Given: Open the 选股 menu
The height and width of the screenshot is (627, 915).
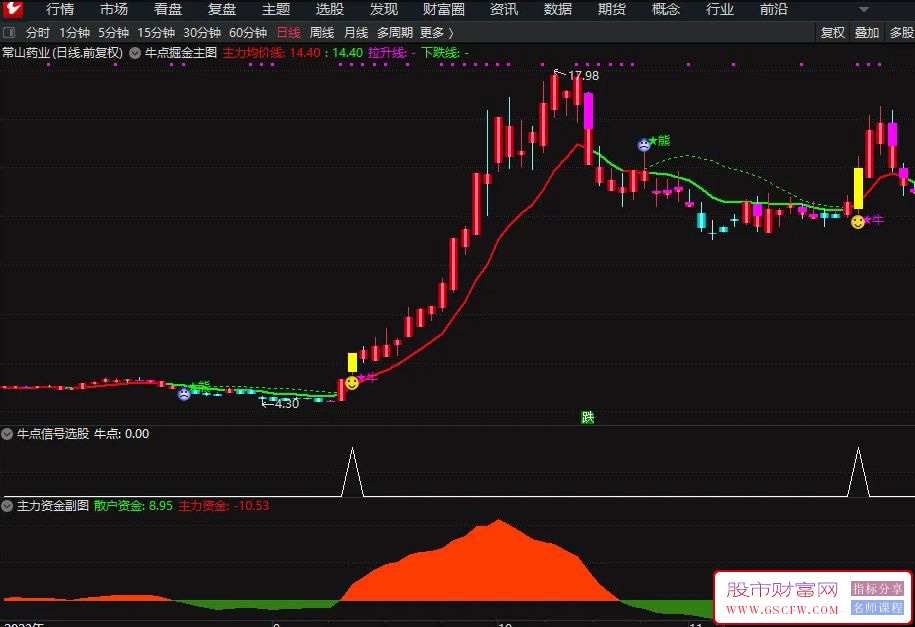Looking at the screenshot, I should (x=330, y=9).
